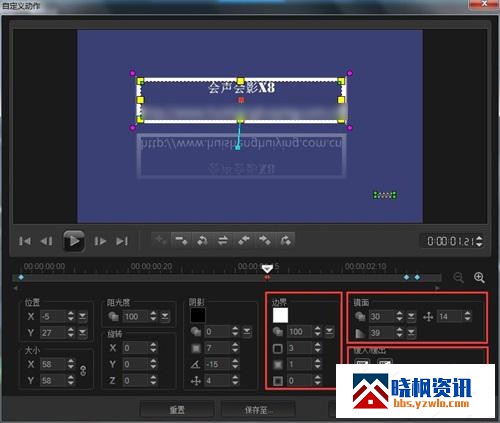The height and width of the screenshot is (423, 500).
Task: Select the first keyframe diamond on timeline
Action: coord(21,277)
